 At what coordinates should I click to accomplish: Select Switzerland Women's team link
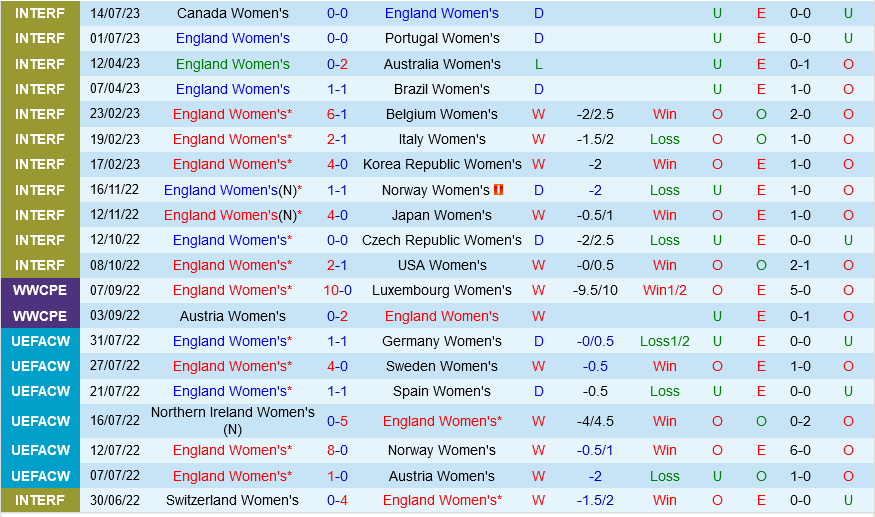(x=232, y=500)
